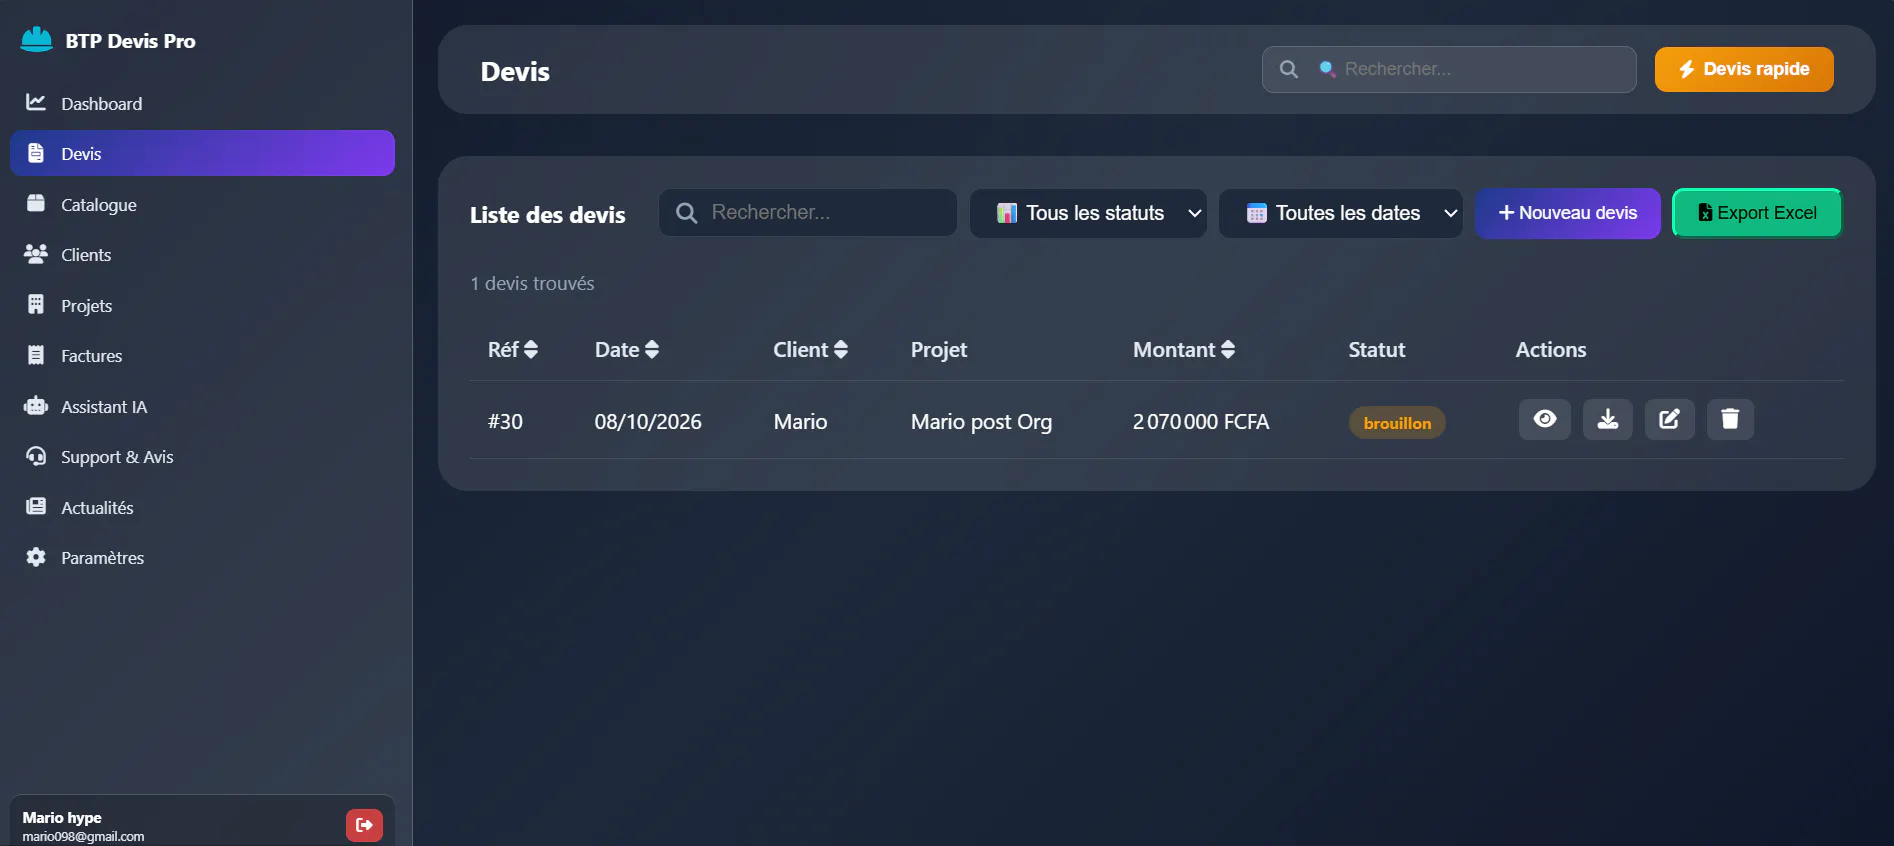Sort the list by Réf column arrows
Viewport: 1894px width, 846px height.
(x=531, y=349)
